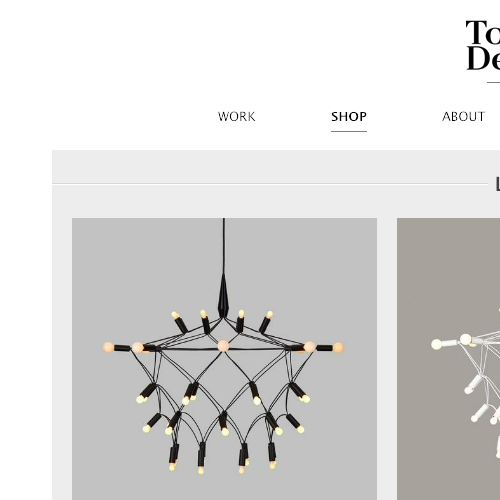Click the black chandelier's hanging cord
Viewport: 500px width, 500px height.
[224, 246]
